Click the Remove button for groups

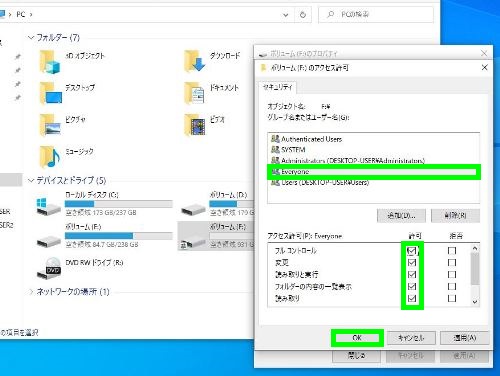click(455, 215)
